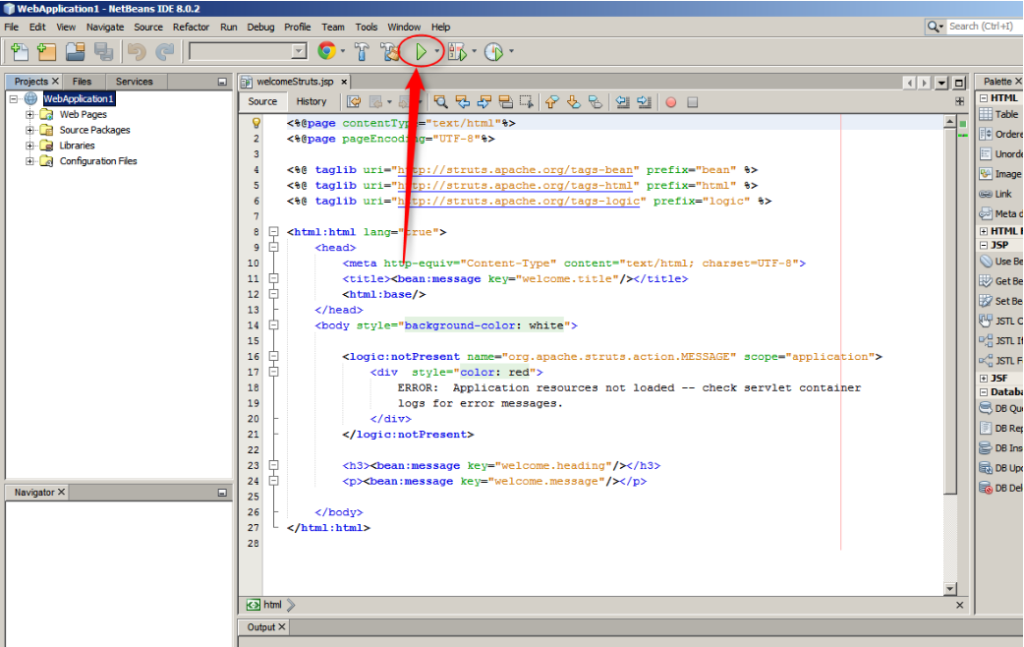Select the welcomeStruts.jsp editor tab
The image size is (1024, 647).
(x=295, y=82)
